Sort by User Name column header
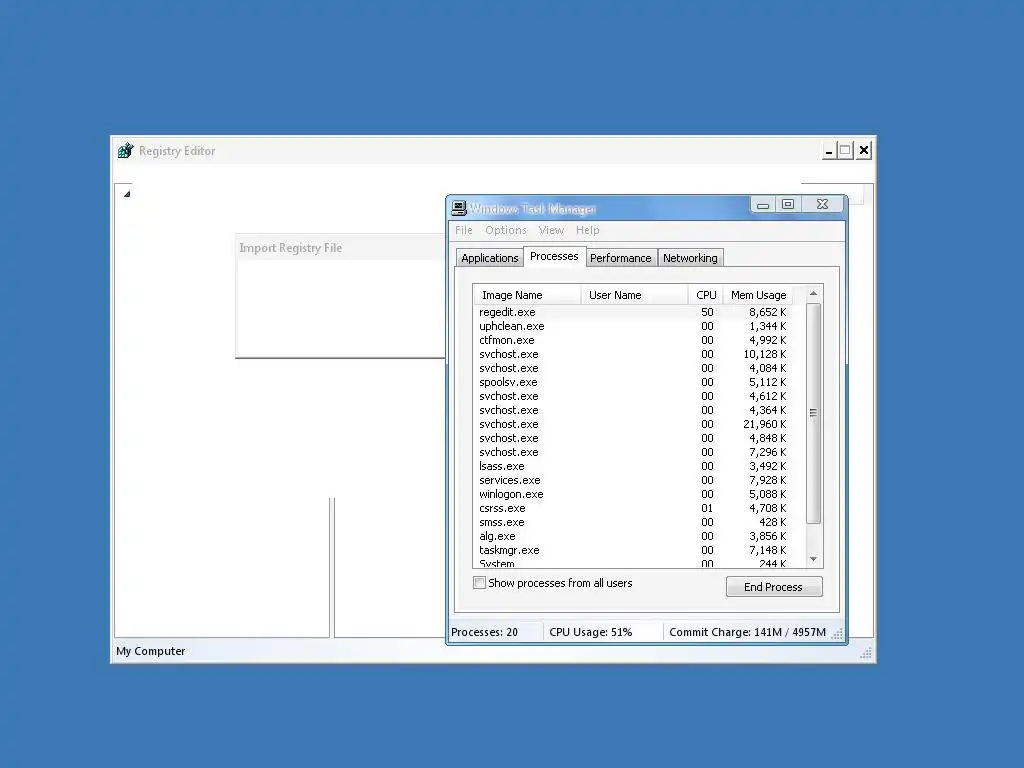Screen dimensions: 1024x768 634,295
